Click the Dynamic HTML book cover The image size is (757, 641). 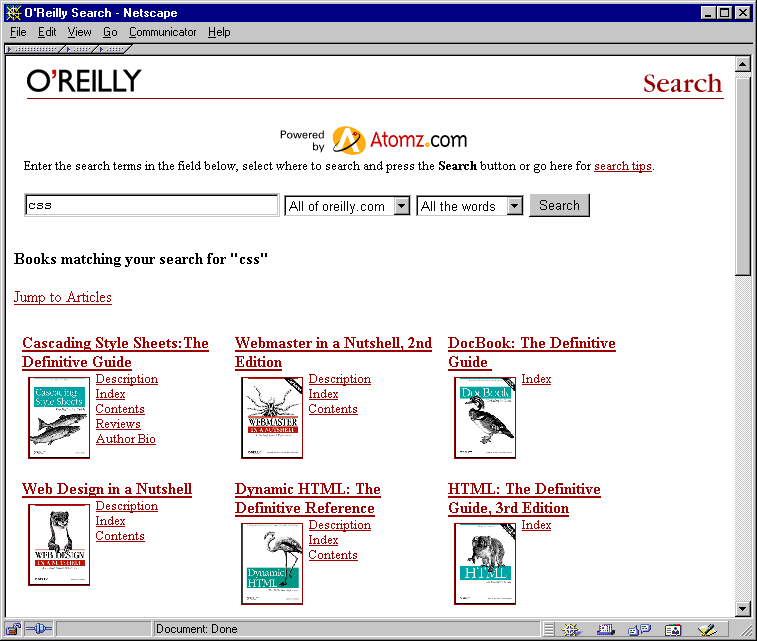click(272, 564)
